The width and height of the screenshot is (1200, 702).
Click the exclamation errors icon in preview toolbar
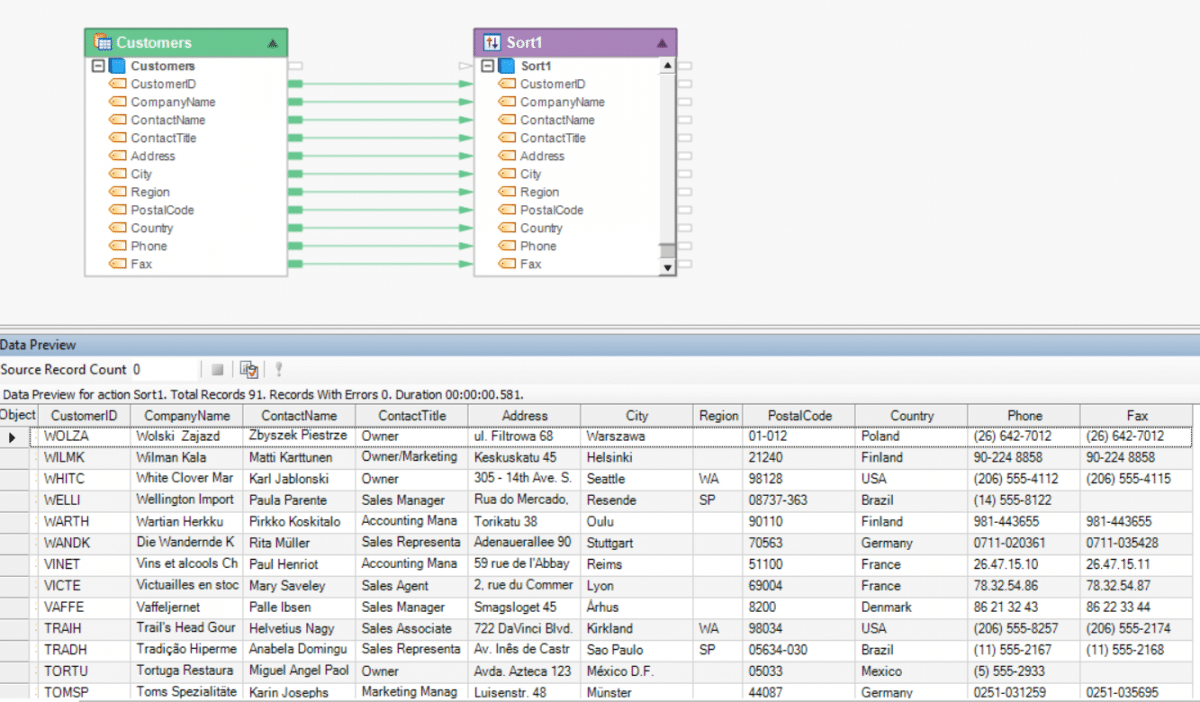(x=279, y=370)
